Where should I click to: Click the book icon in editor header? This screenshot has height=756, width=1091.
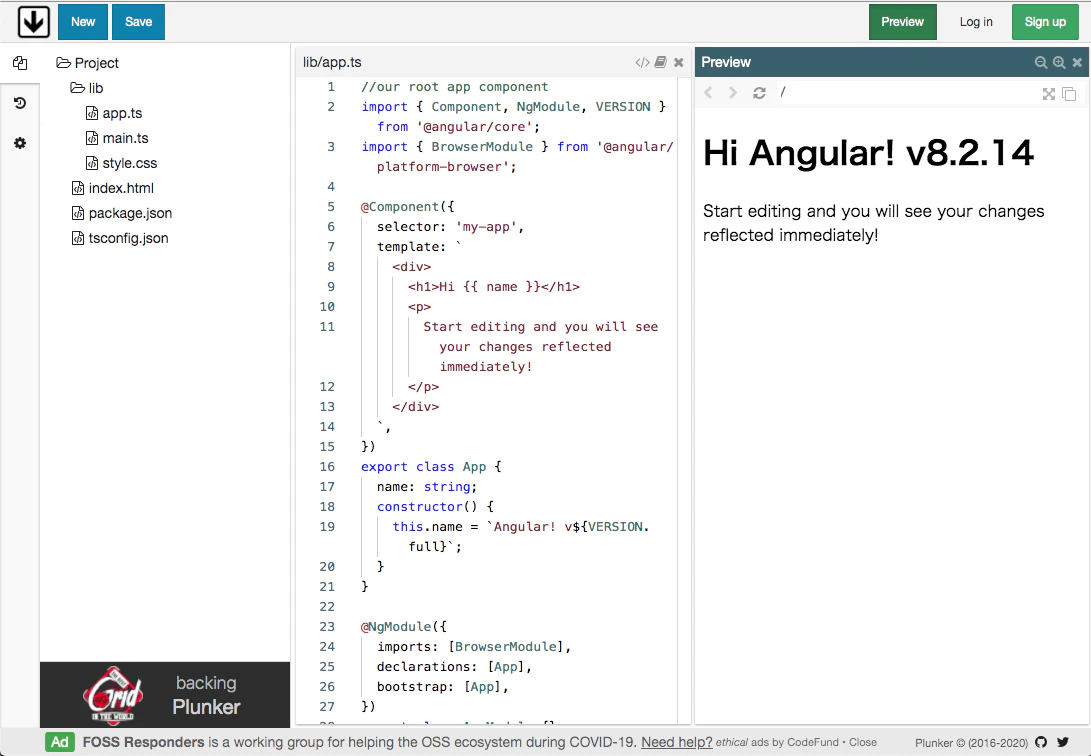(x=661, y=63)
